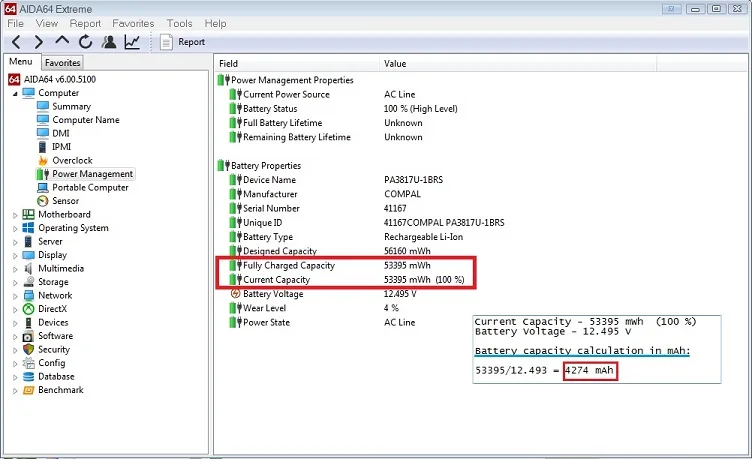Viewport: 752px width, 459px height.
Task: Click the Security shield icon
Action: coord(28,349)
